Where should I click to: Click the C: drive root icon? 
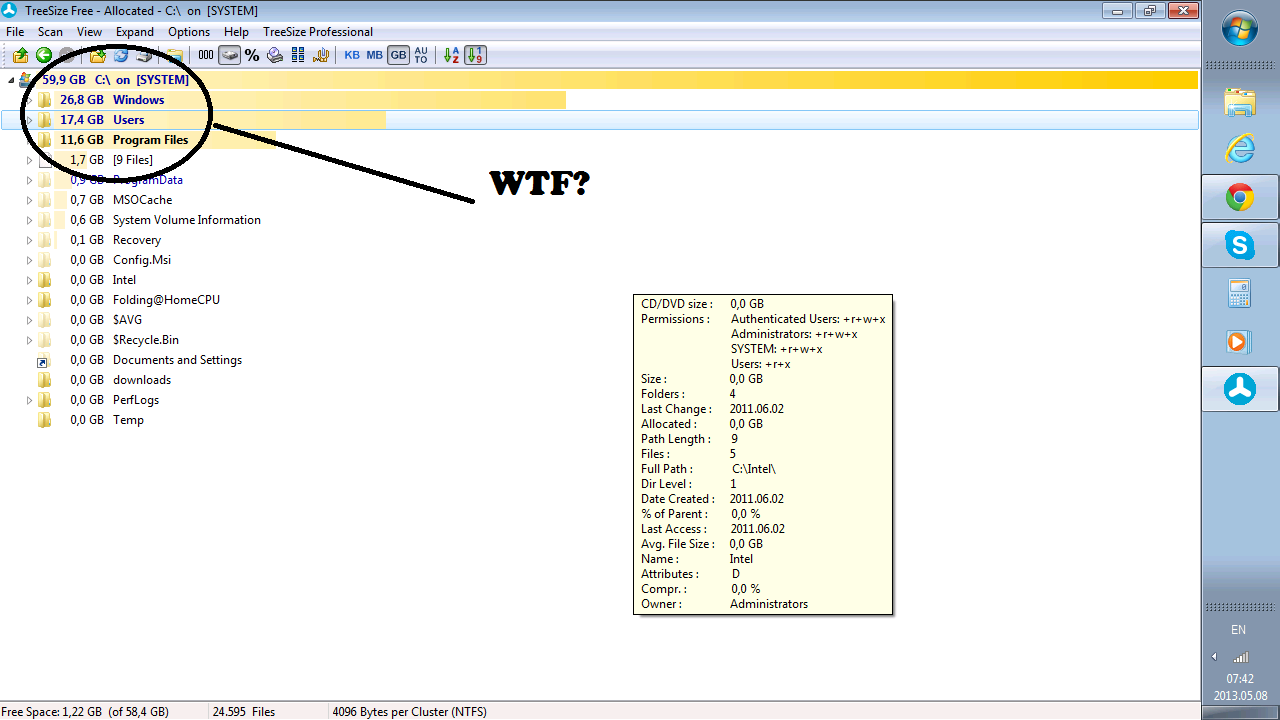[x=26, y=80]
